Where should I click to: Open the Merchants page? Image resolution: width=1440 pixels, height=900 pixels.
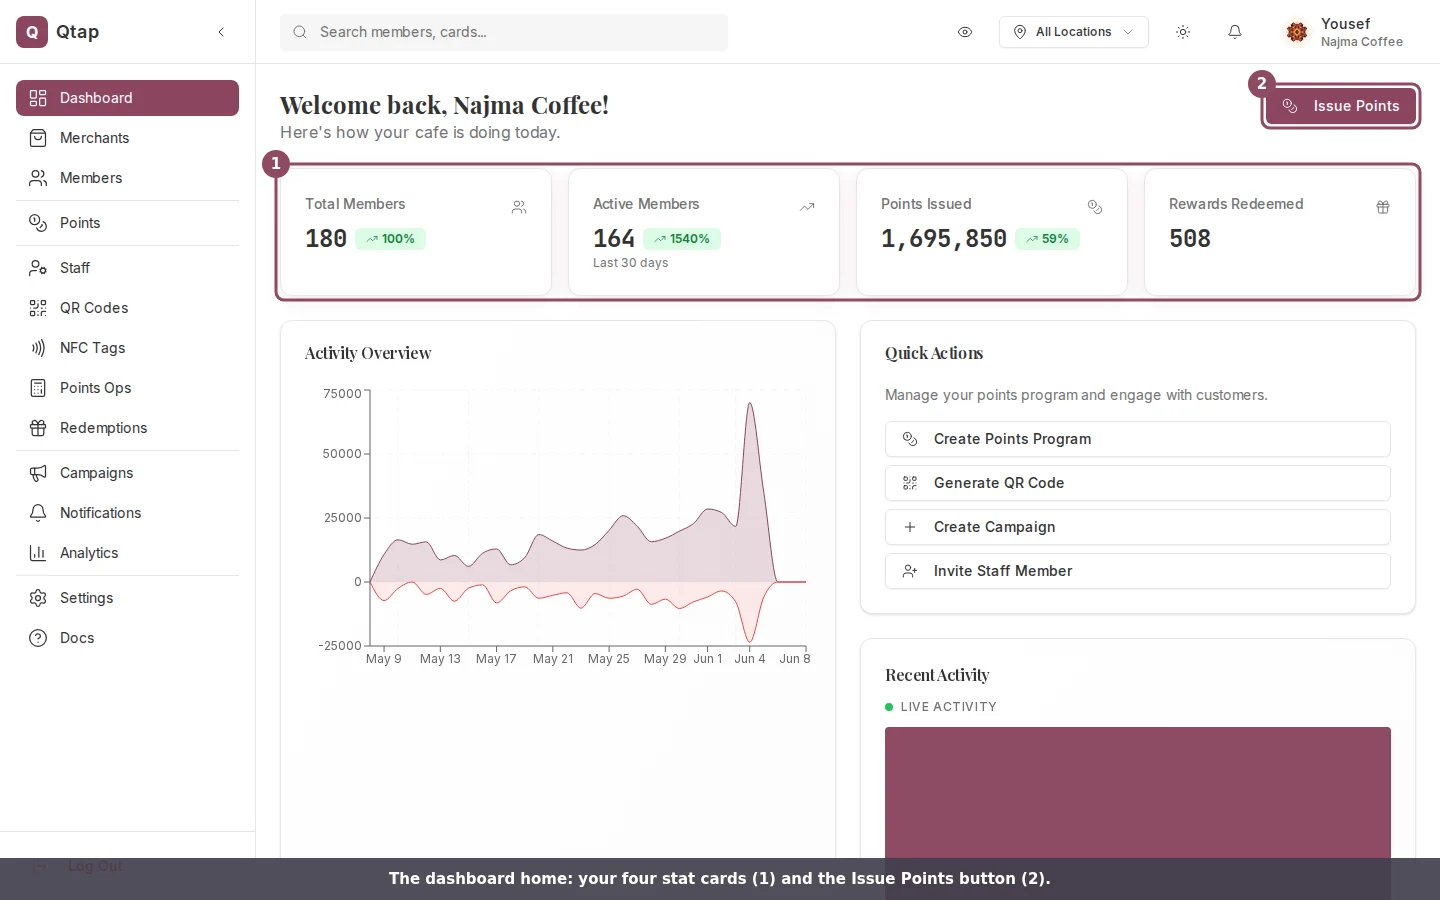pyautogui.click(x=127, y=138)
